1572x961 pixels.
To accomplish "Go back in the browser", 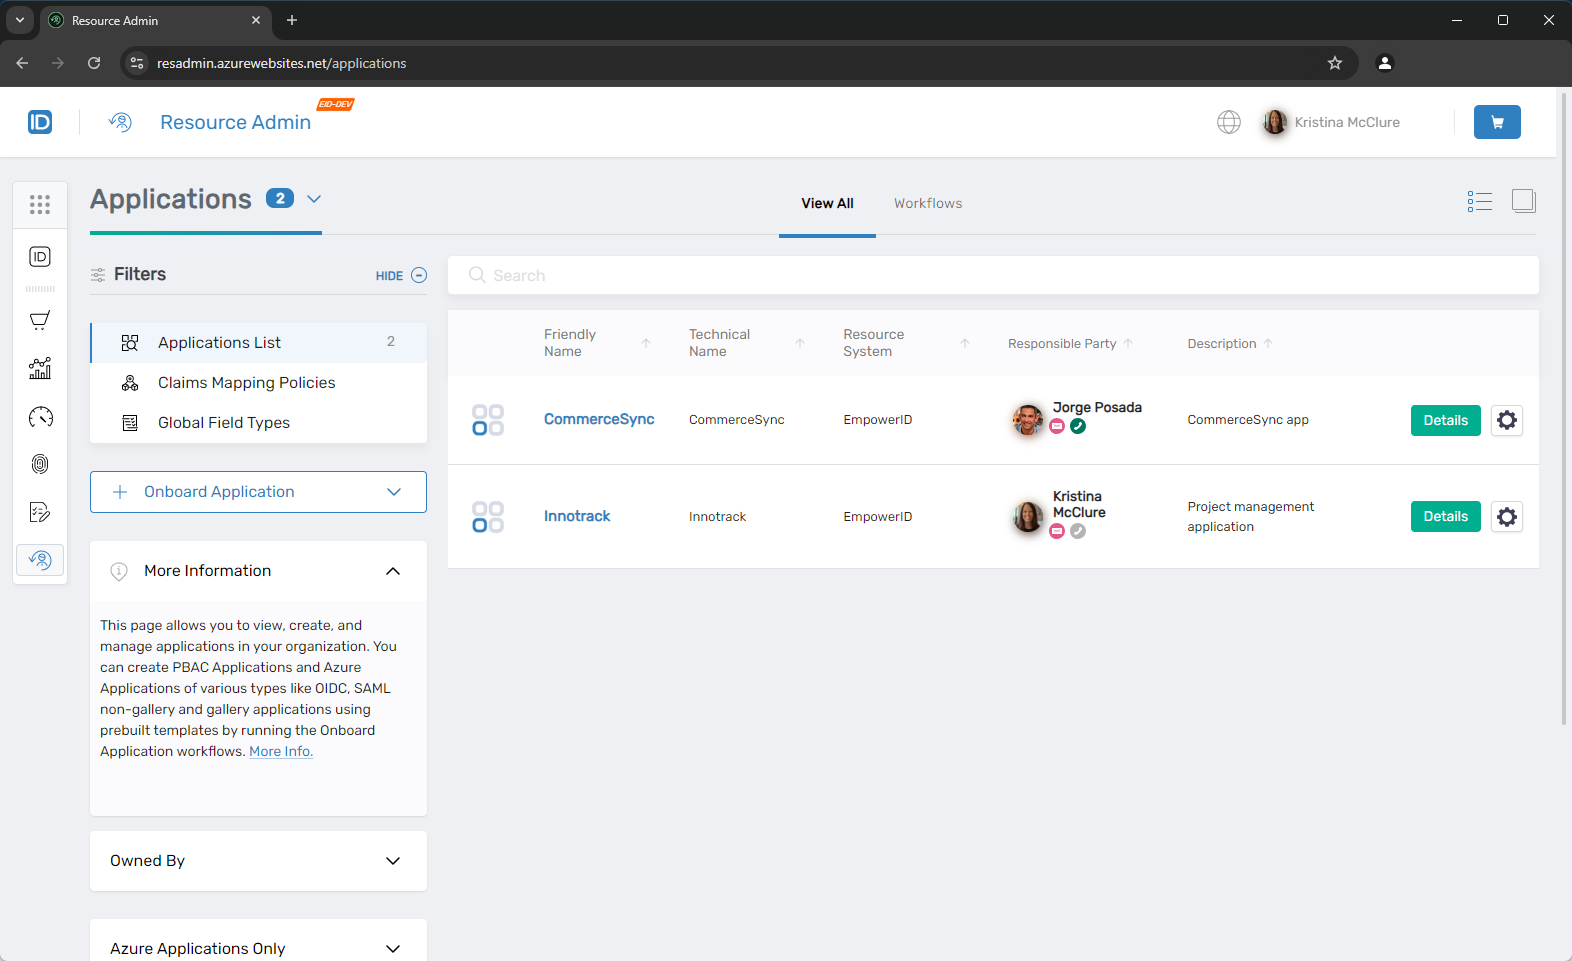I will (22, 63).
